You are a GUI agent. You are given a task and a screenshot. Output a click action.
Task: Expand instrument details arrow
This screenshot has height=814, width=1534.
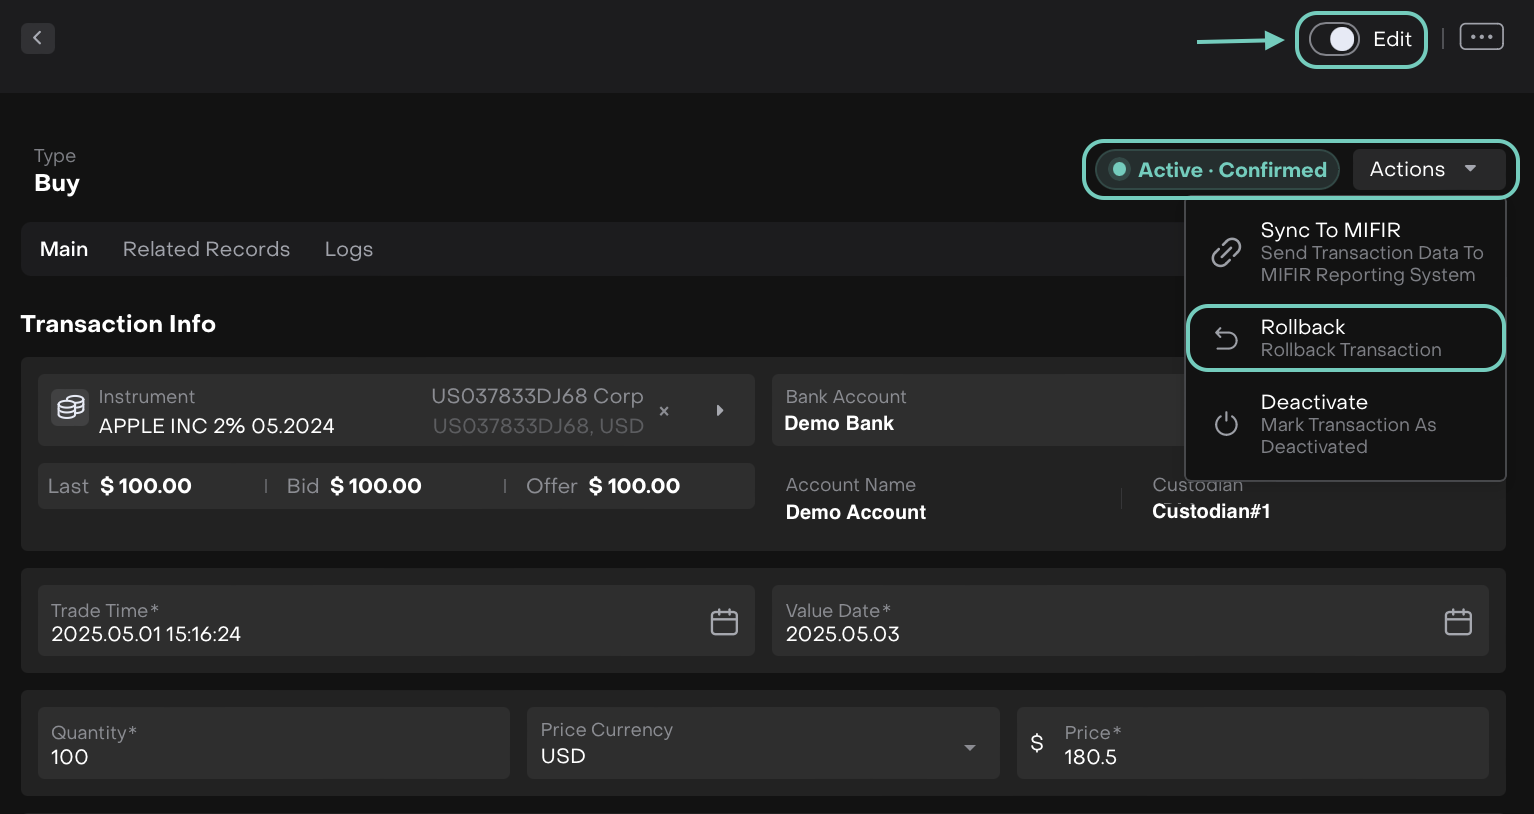pos(720,411)
